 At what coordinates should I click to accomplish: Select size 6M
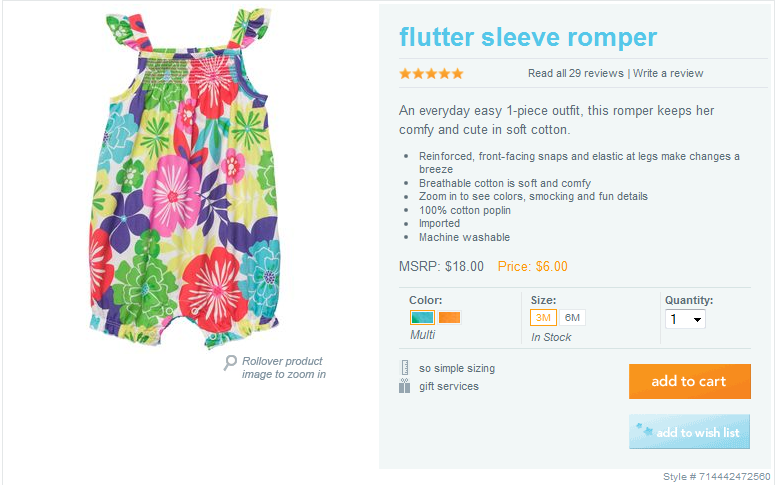point(572,318)
